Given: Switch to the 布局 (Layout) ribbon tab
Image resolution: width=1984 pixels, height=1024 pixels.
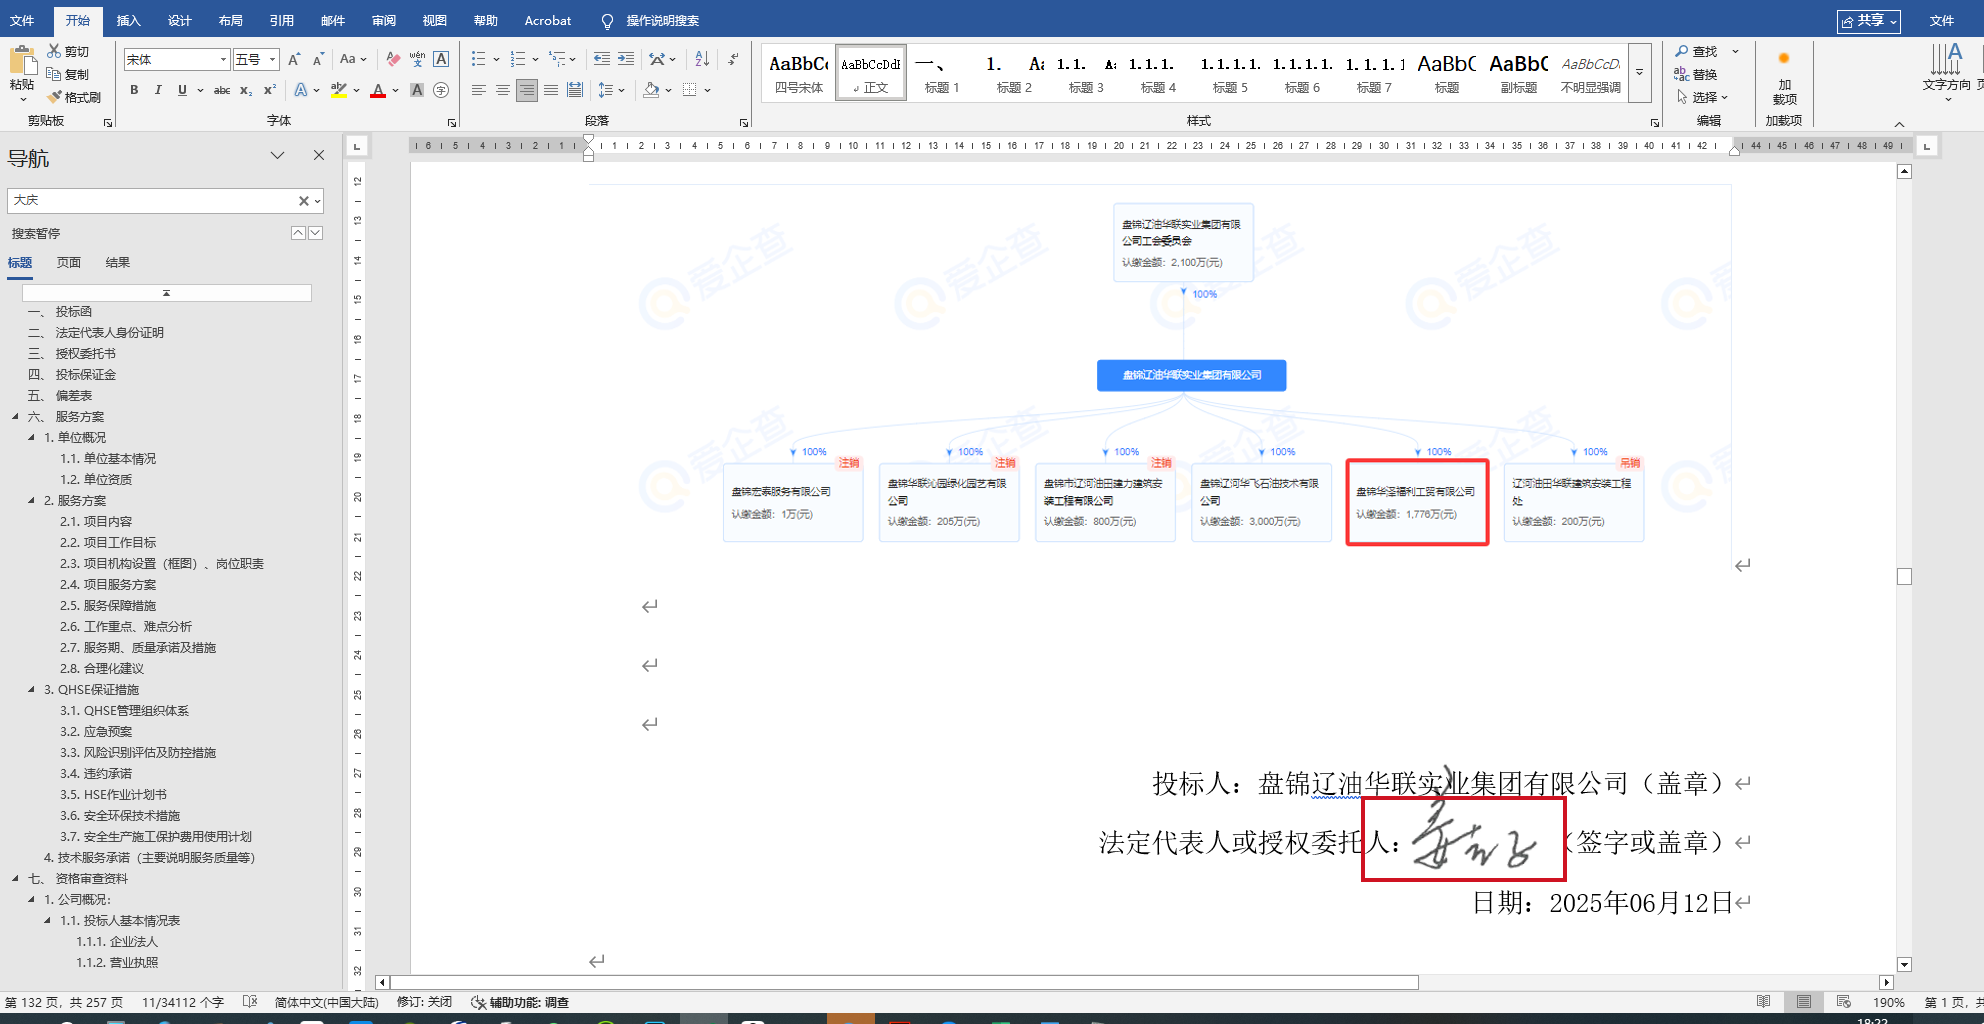Looking at the screenshot, I should click(x=230, y=20).
